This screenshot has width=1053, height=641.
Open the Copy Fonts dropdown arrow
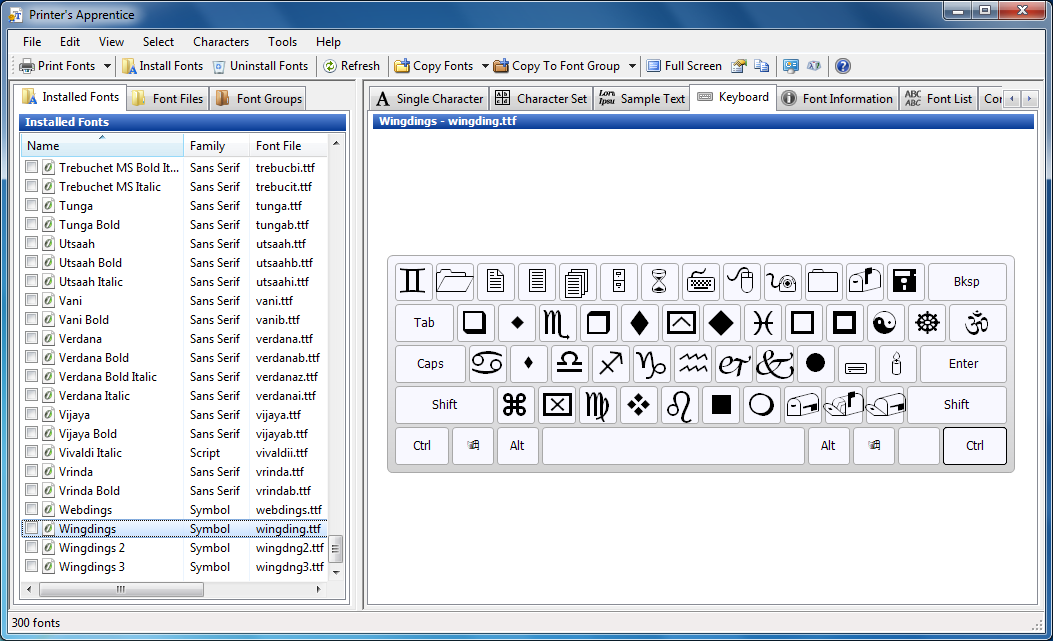pyautogui.click(x=485, y=66)
